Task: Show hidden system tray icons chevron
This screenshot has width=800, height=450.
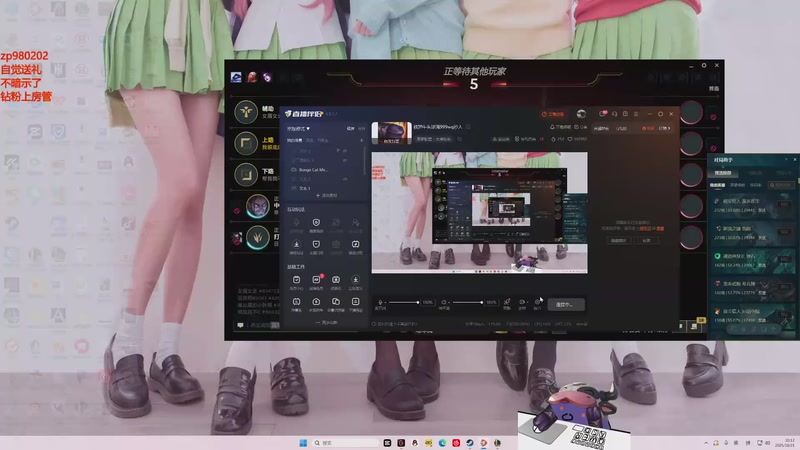Action: click(706, 443)
